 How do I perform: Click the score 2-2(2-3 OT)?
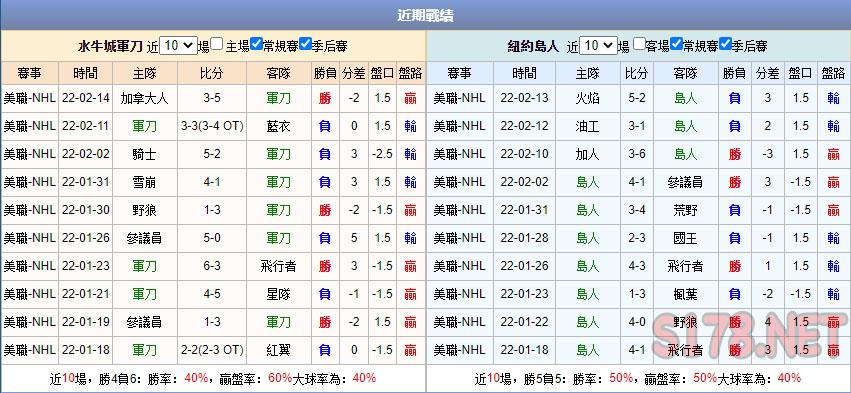(x=212, y=350)
